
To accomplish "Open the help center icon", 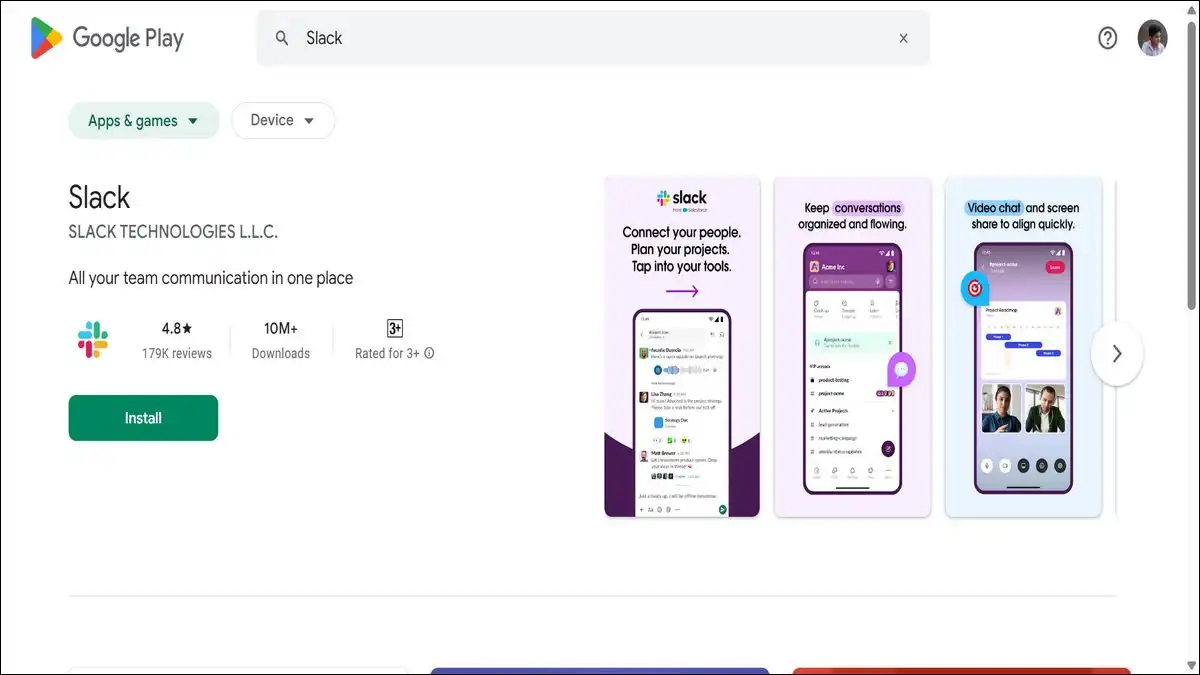I will (x=1107, y=38).
